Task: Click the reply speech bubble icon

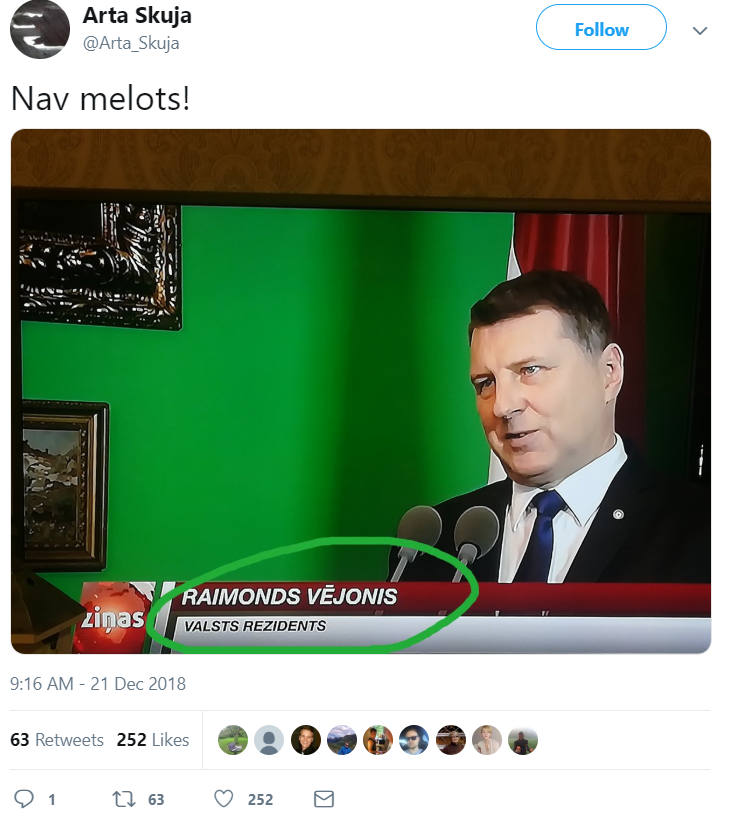Action: click(x=24, y=799)
